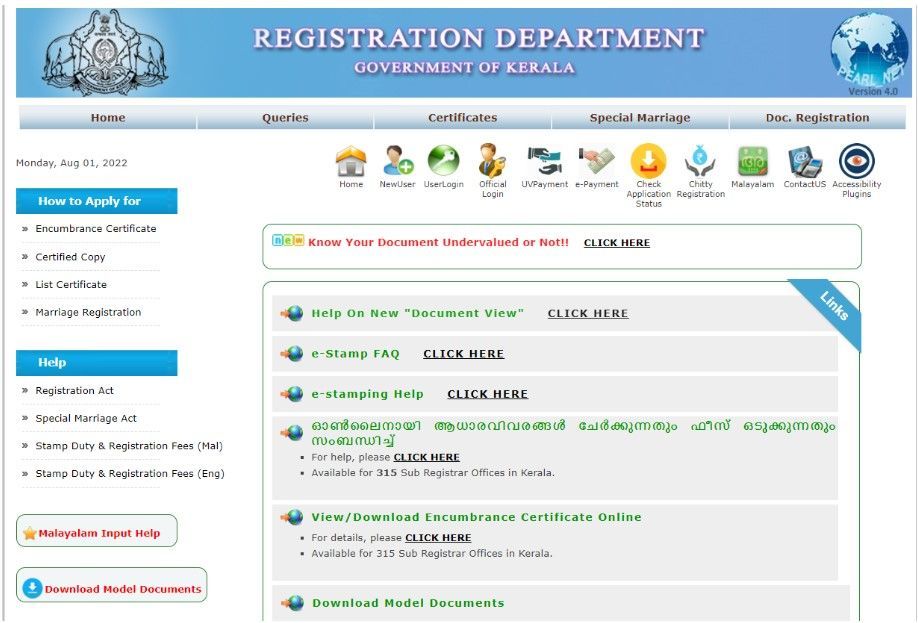Select the UVPayment icon
The width and height of the screenshot is (918, 623).
coord(544,160)
